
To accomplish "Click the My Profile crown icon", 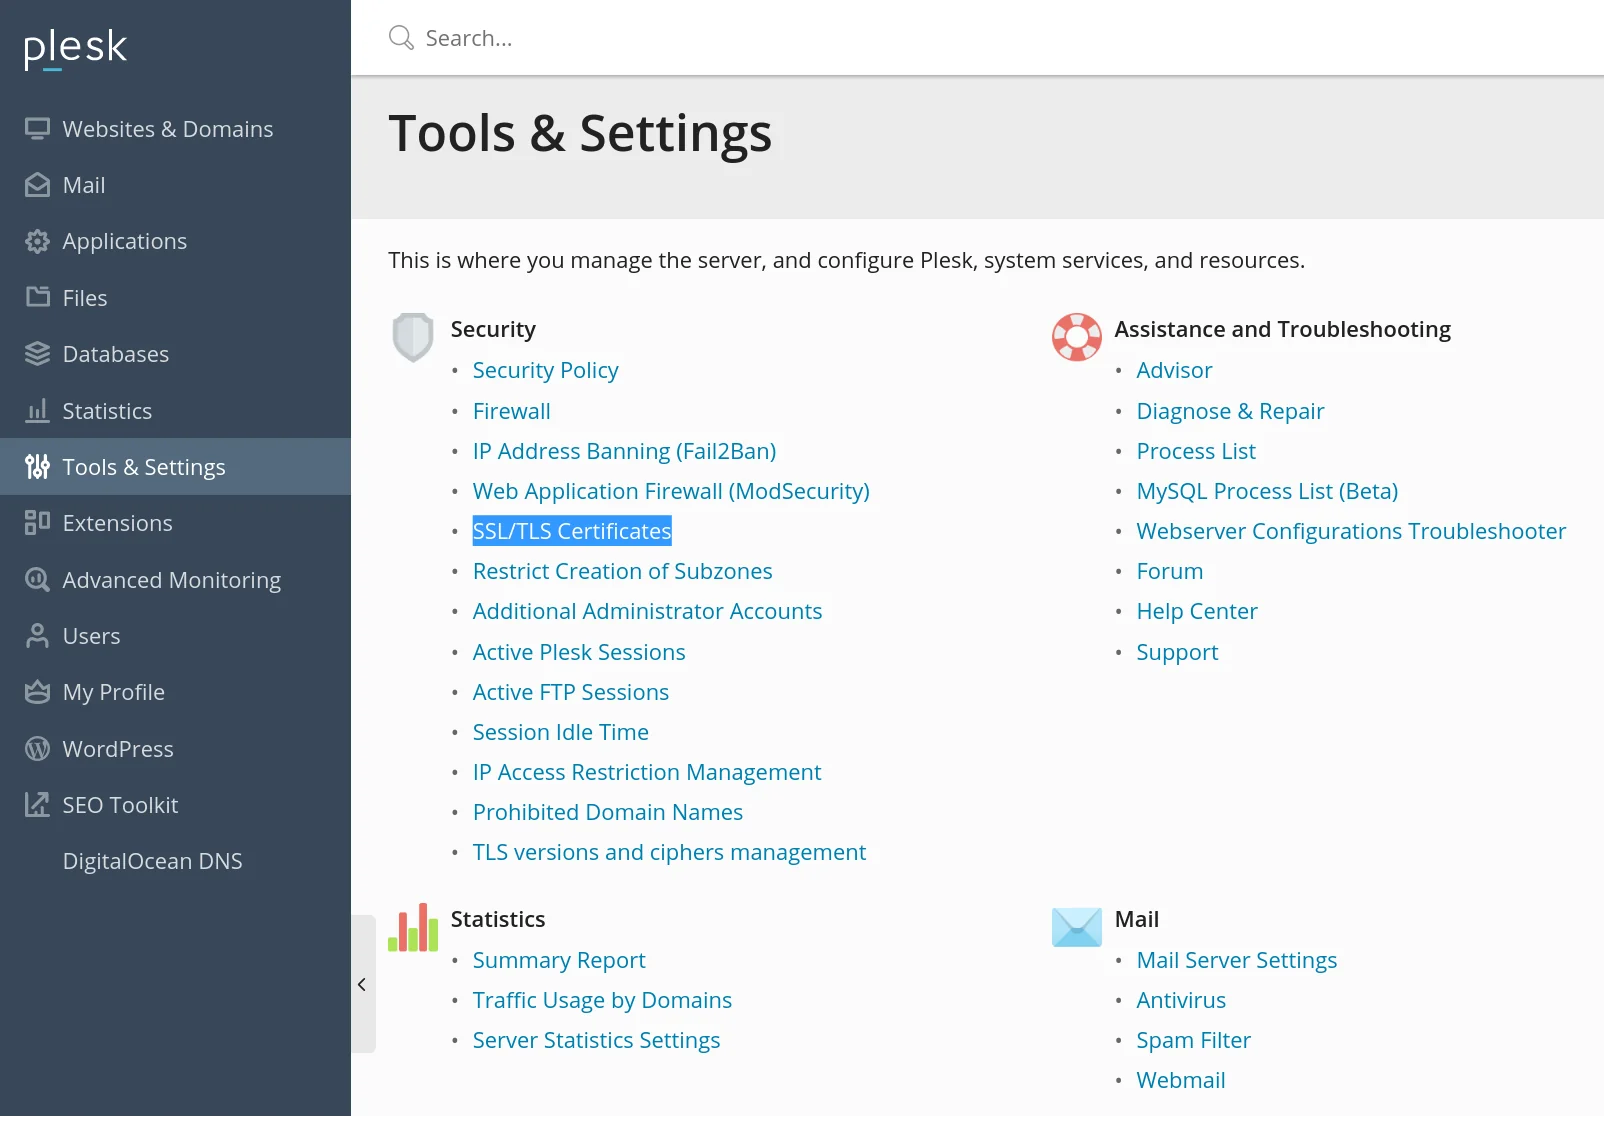I will [37, 692].
